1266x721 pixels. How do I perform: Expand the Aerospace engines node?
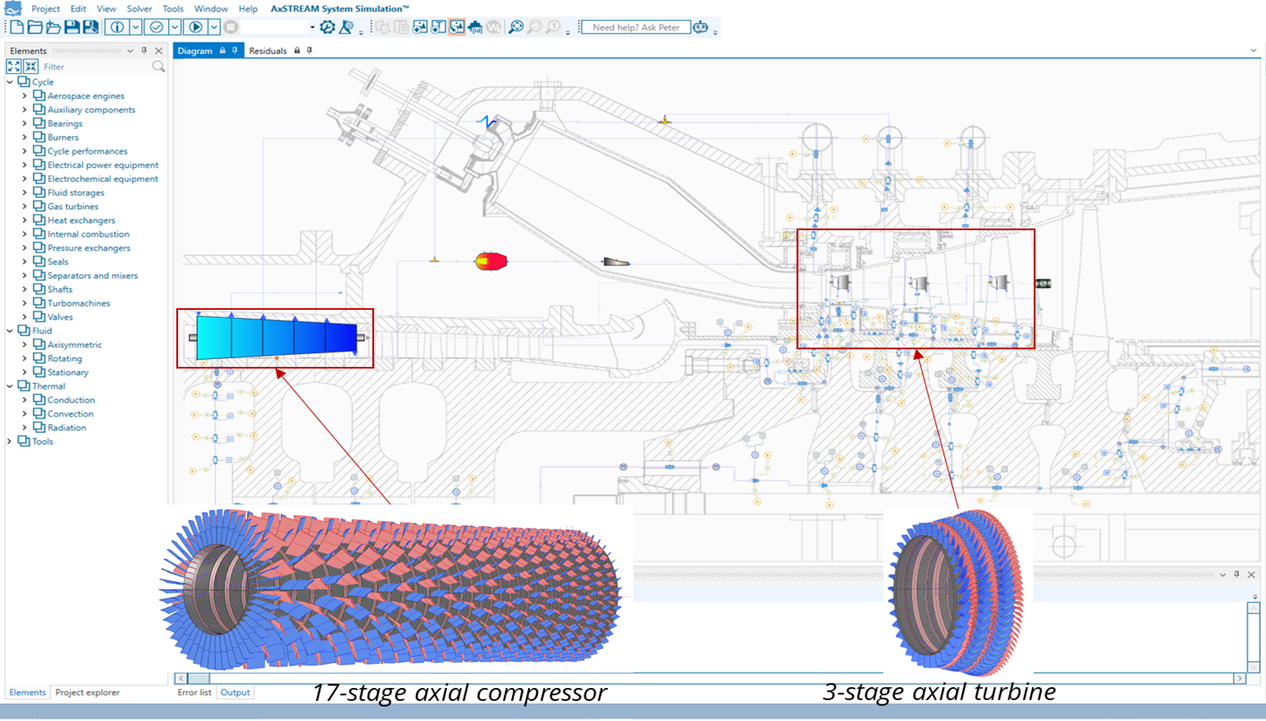point(25,96)
